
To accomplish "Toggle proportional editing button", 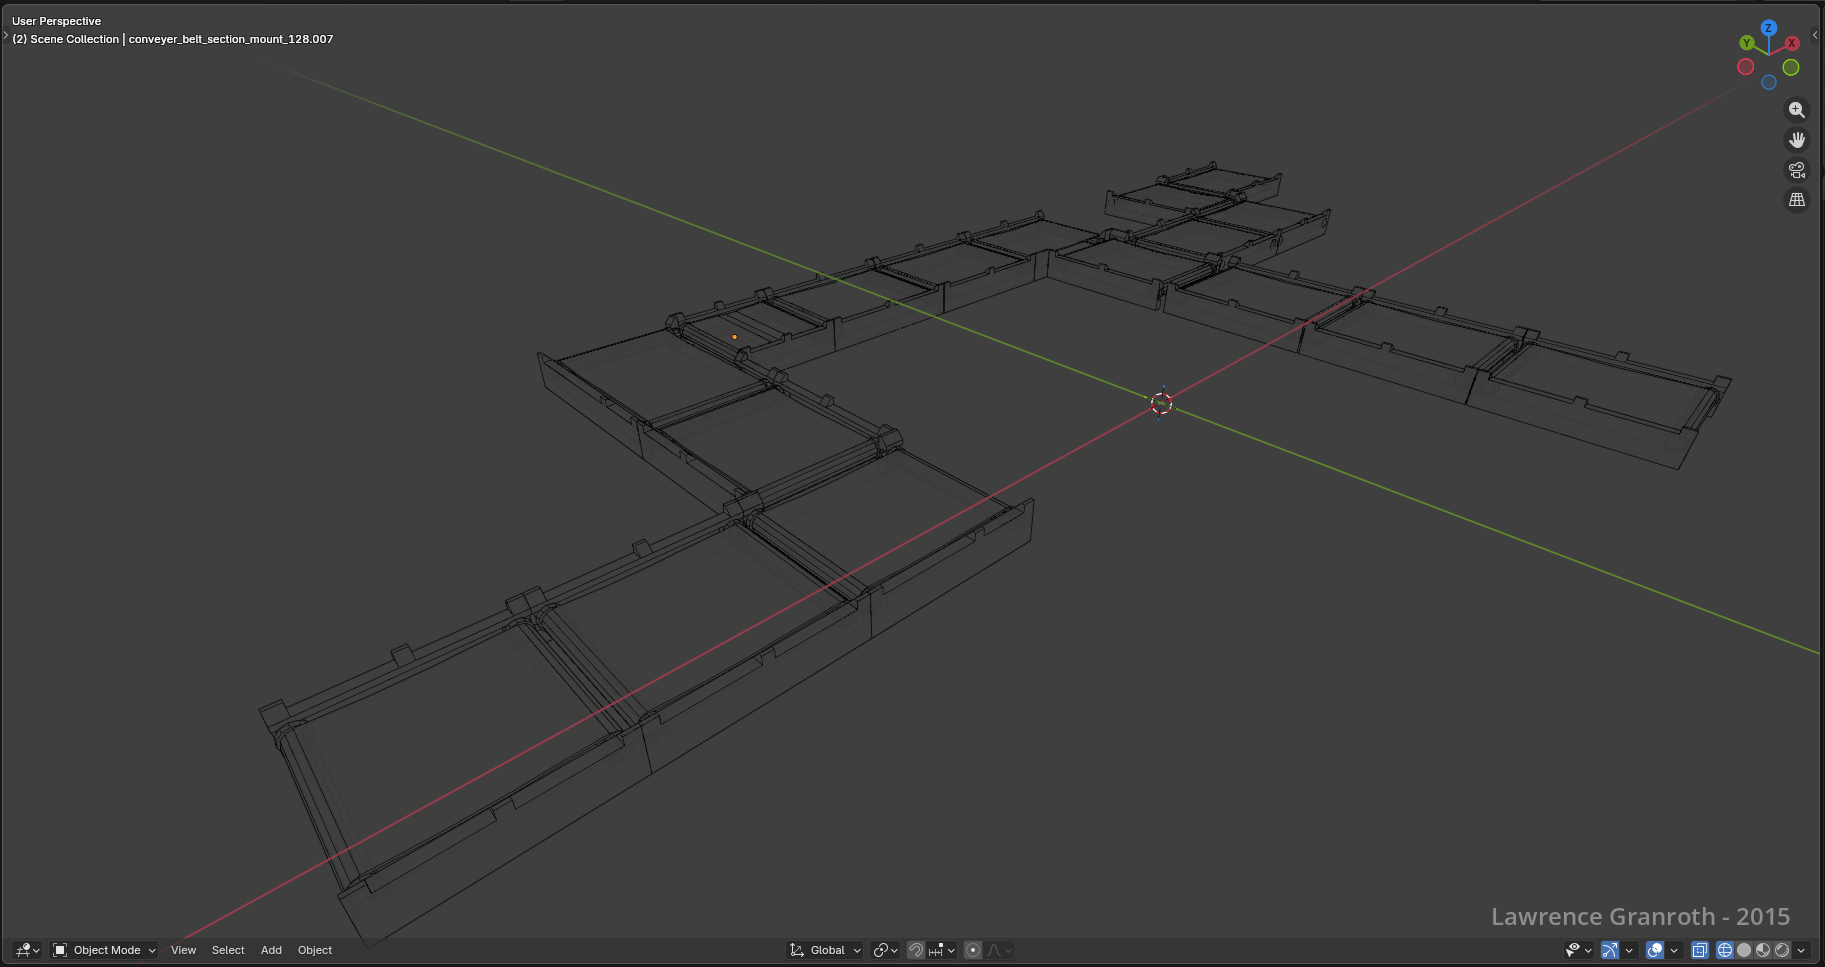I will pyautogui.click(x=973, y=950).
